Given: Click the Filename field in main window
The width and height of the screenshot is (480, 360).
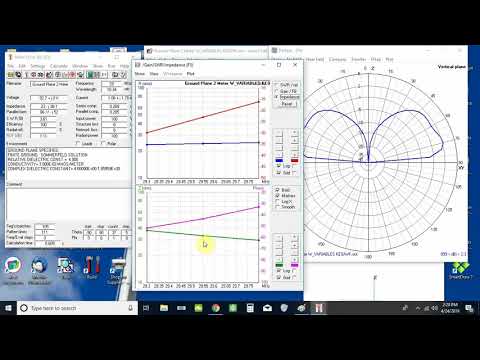Looking at the screenshot, I should pos(50,84).
